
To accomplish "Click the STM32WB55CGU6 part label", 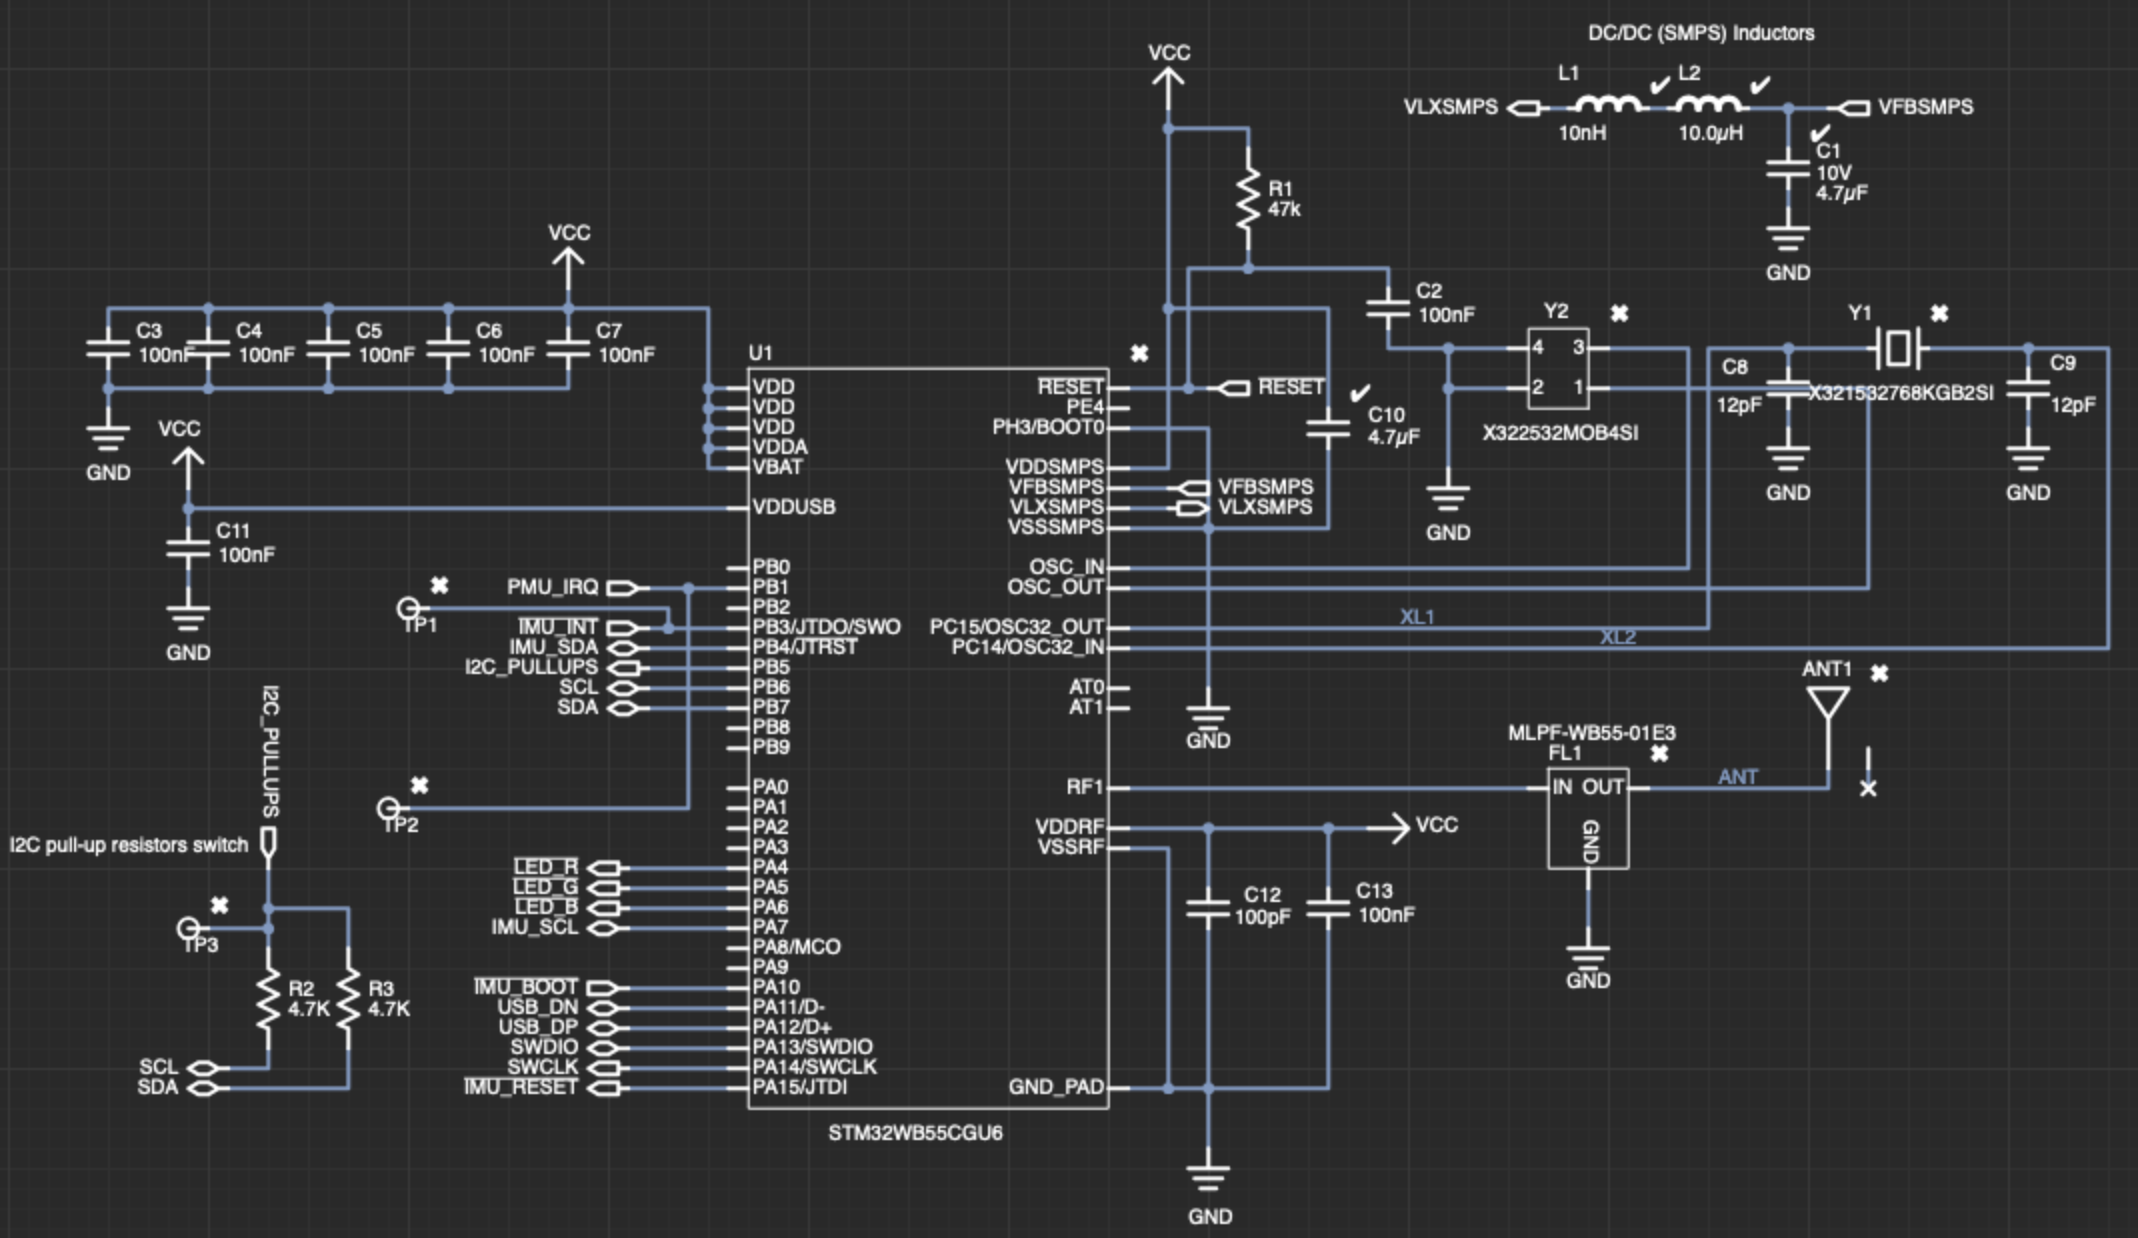I will pyautogui.click(x=915, y=1133).
